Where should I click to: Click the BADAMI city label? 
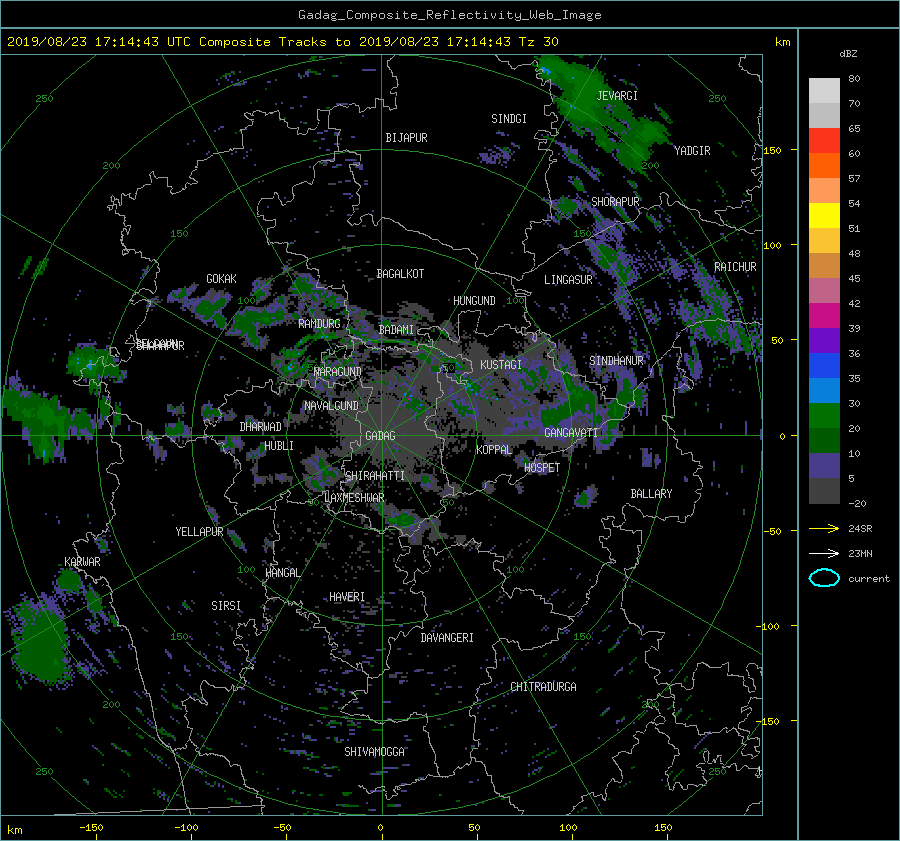click(396, 330)
